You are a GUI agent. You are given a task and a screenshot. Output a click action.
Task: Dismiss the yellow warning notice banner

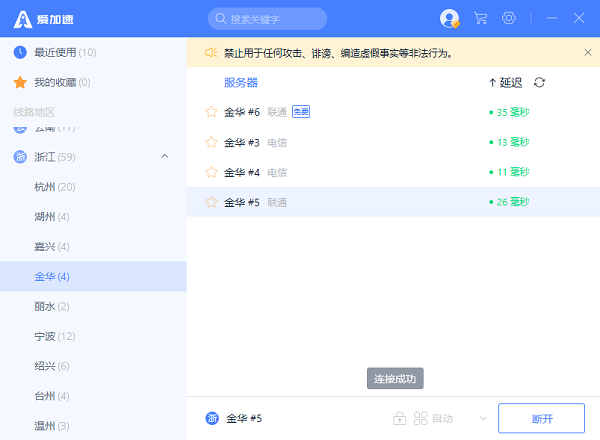(587, 52)
